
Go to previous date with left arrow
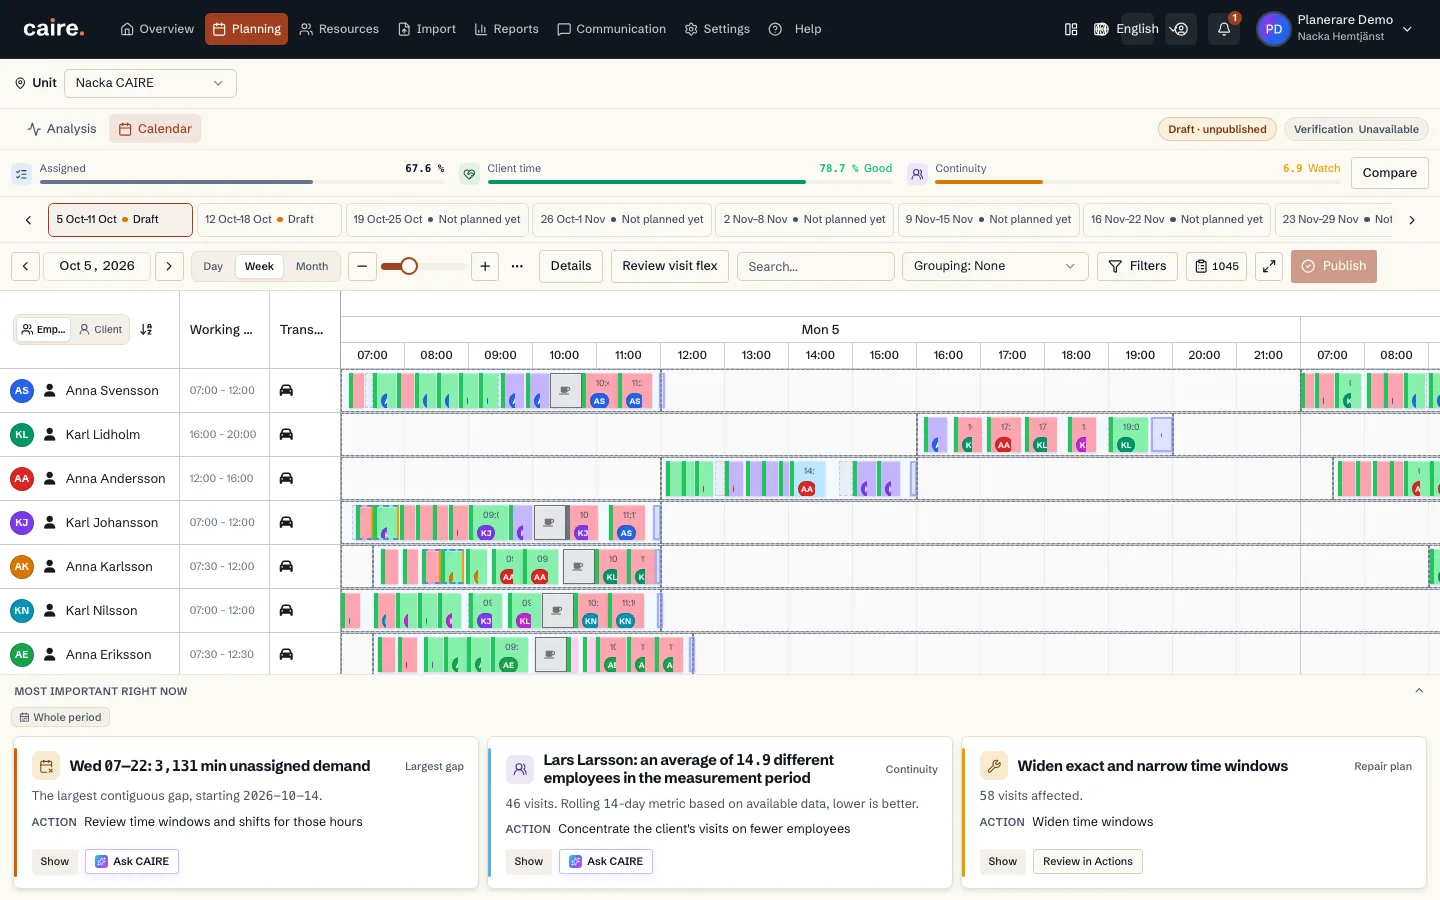[x=26, y=266]
